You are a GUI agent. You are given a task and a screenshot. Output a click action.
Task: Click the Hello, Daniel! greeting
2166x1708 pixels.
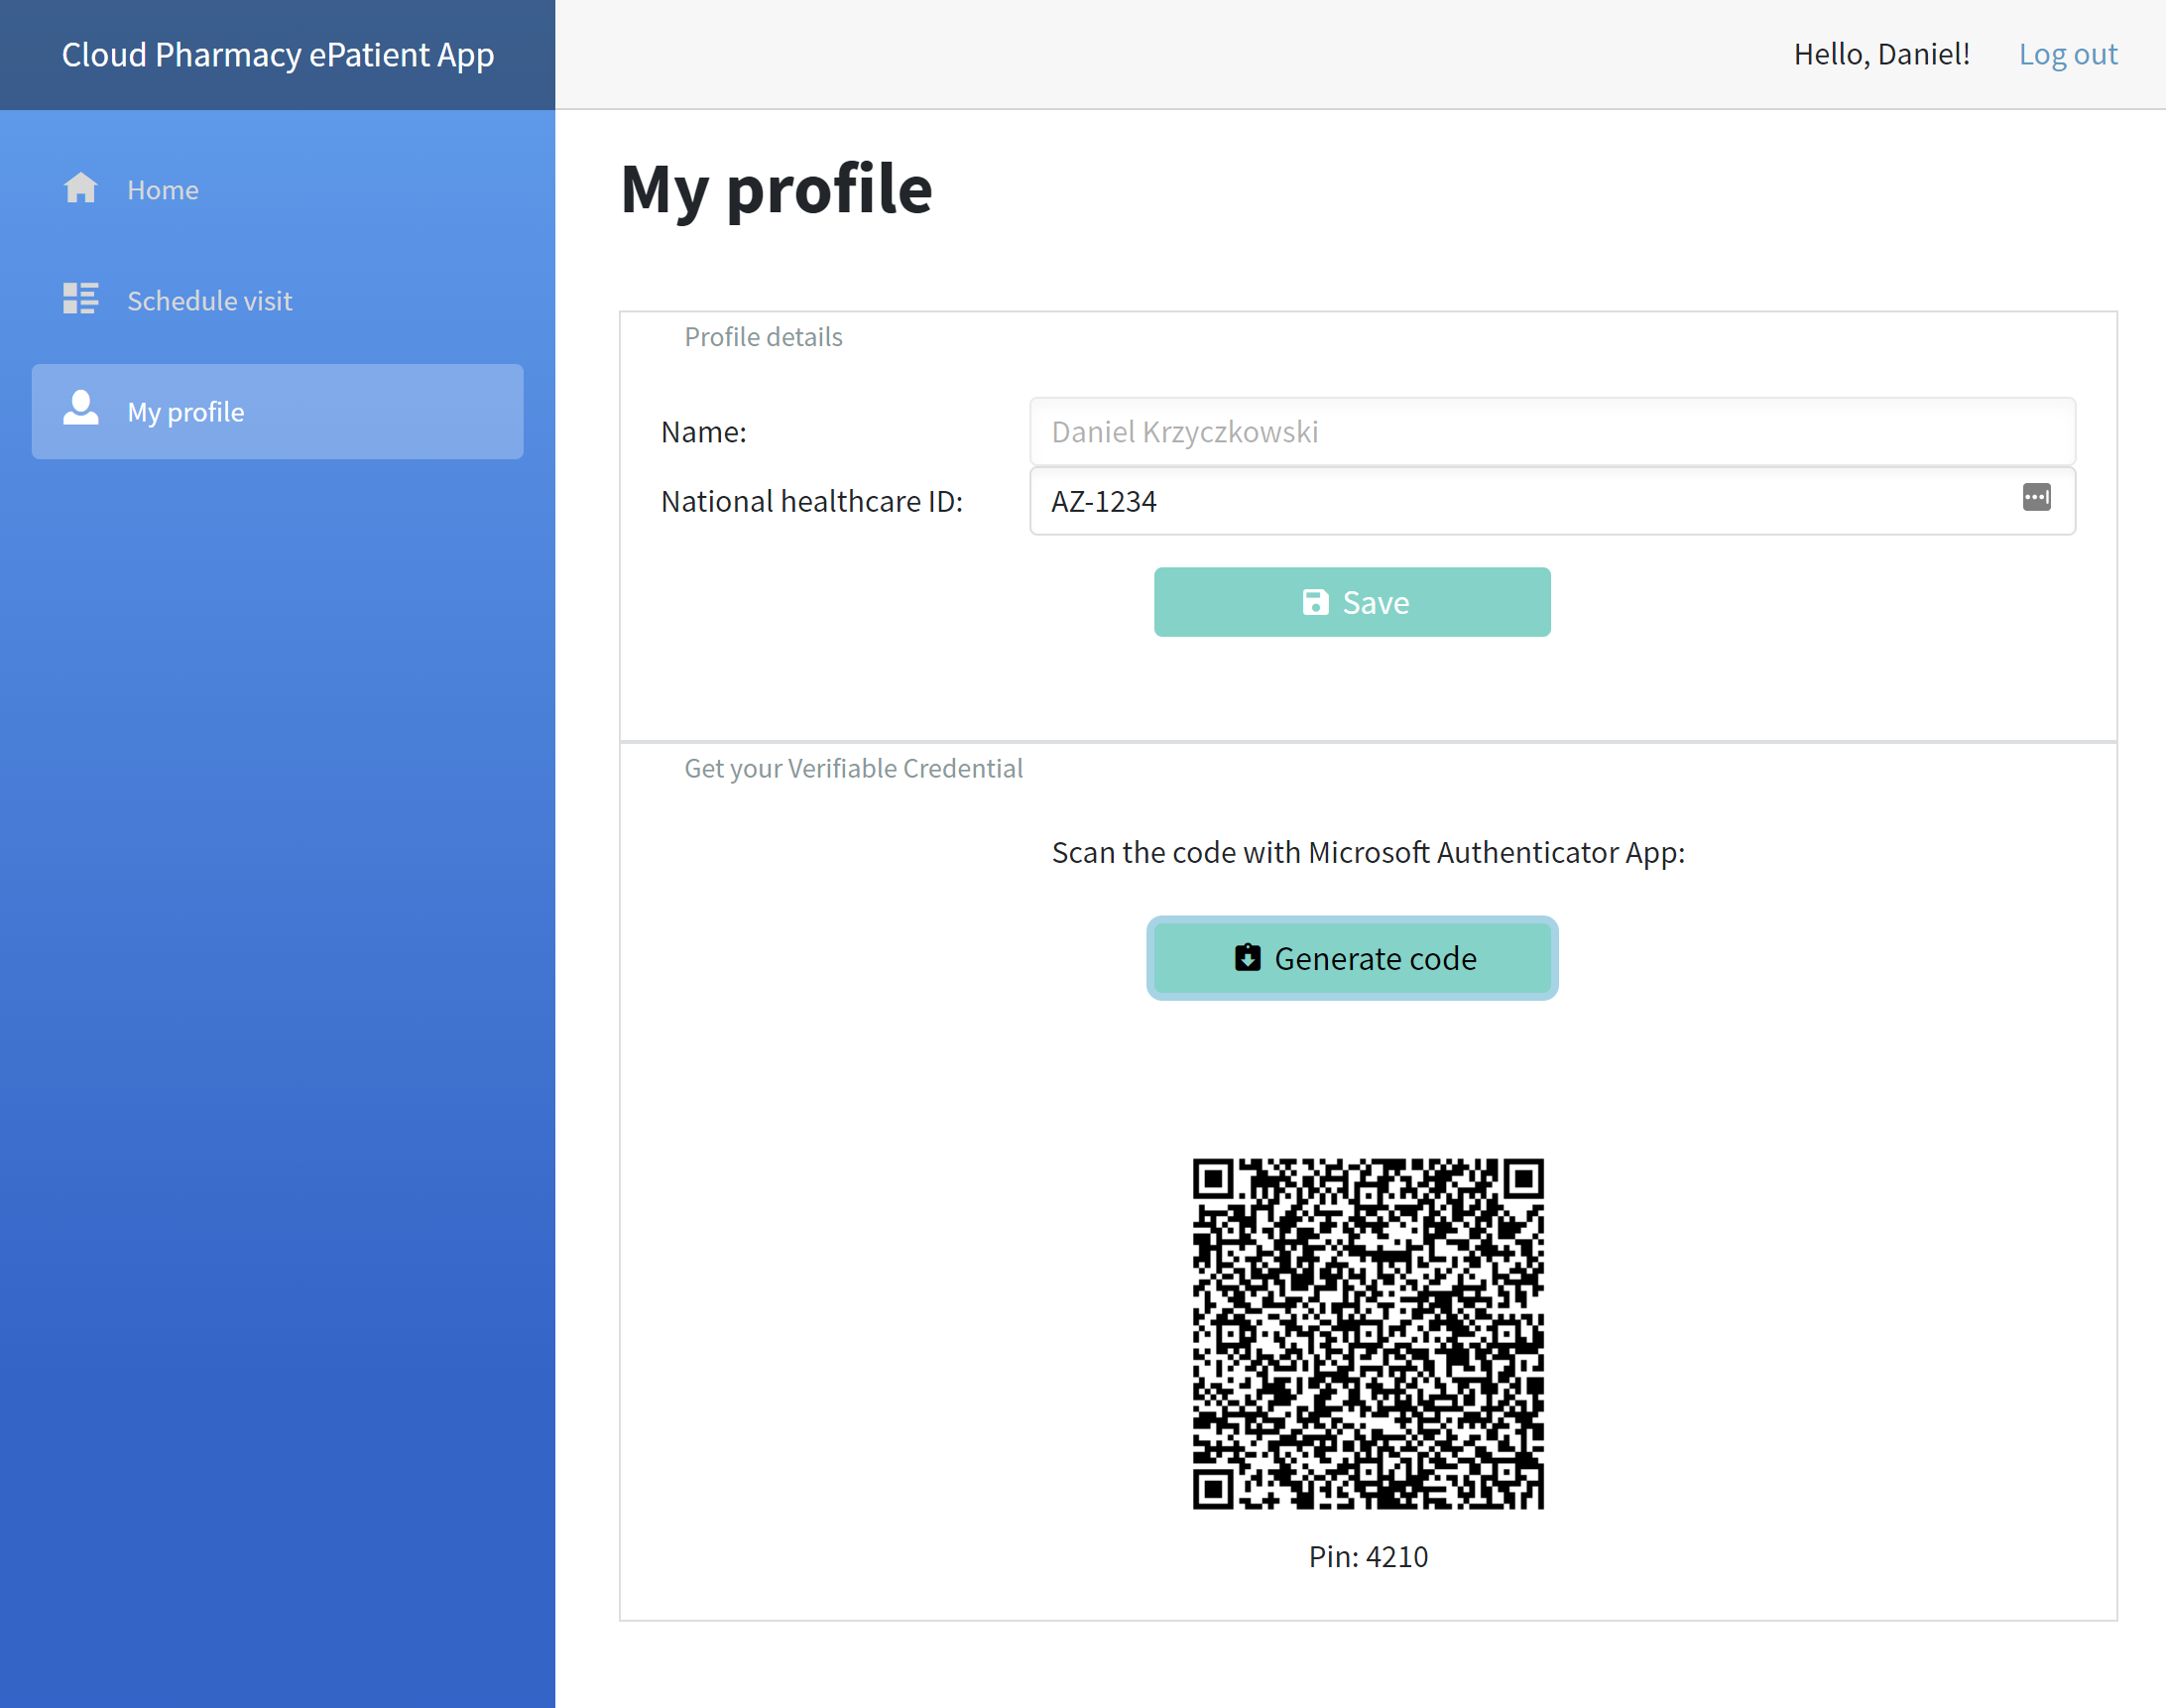point(1881,54)
